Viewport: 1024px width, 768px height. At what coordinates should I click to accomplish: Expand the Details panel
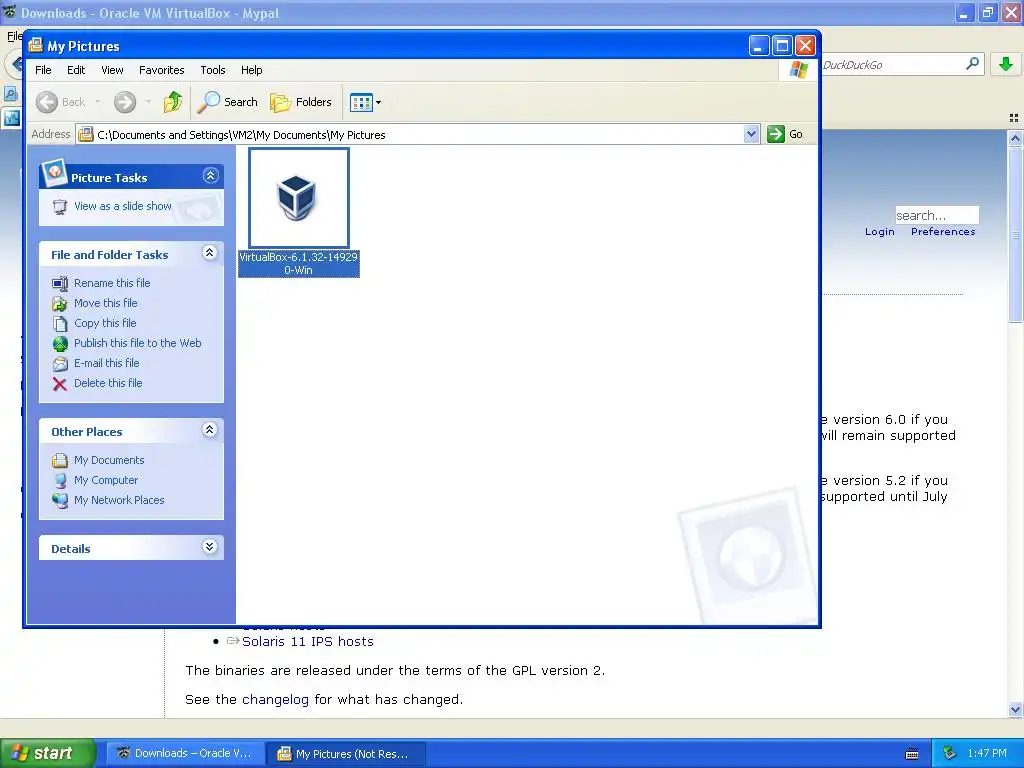tap(210, 547)
